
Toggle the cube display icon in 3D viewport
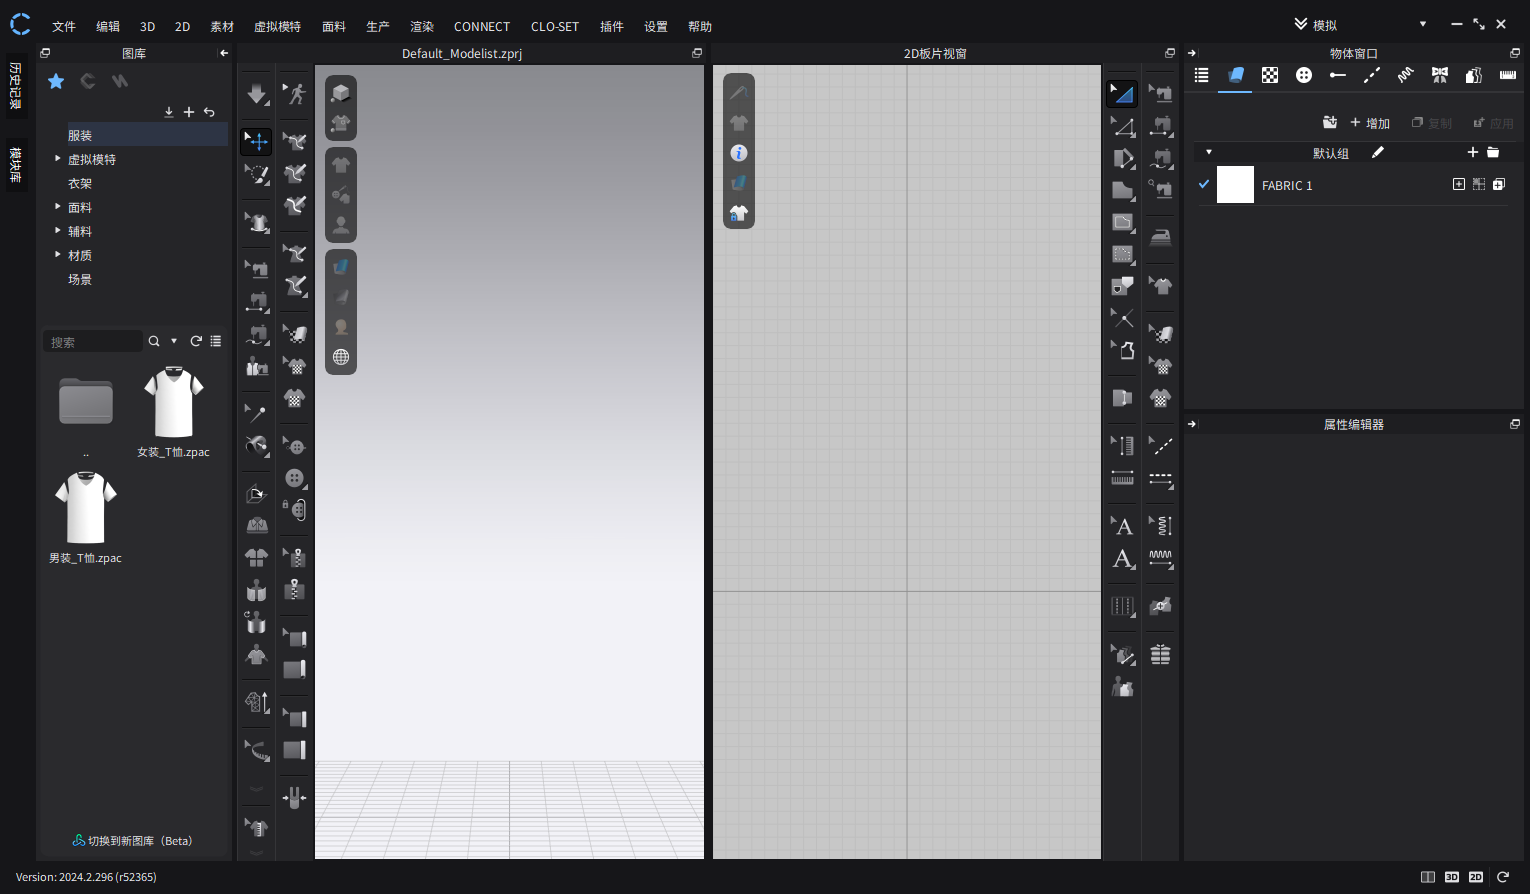click(341, 93)
